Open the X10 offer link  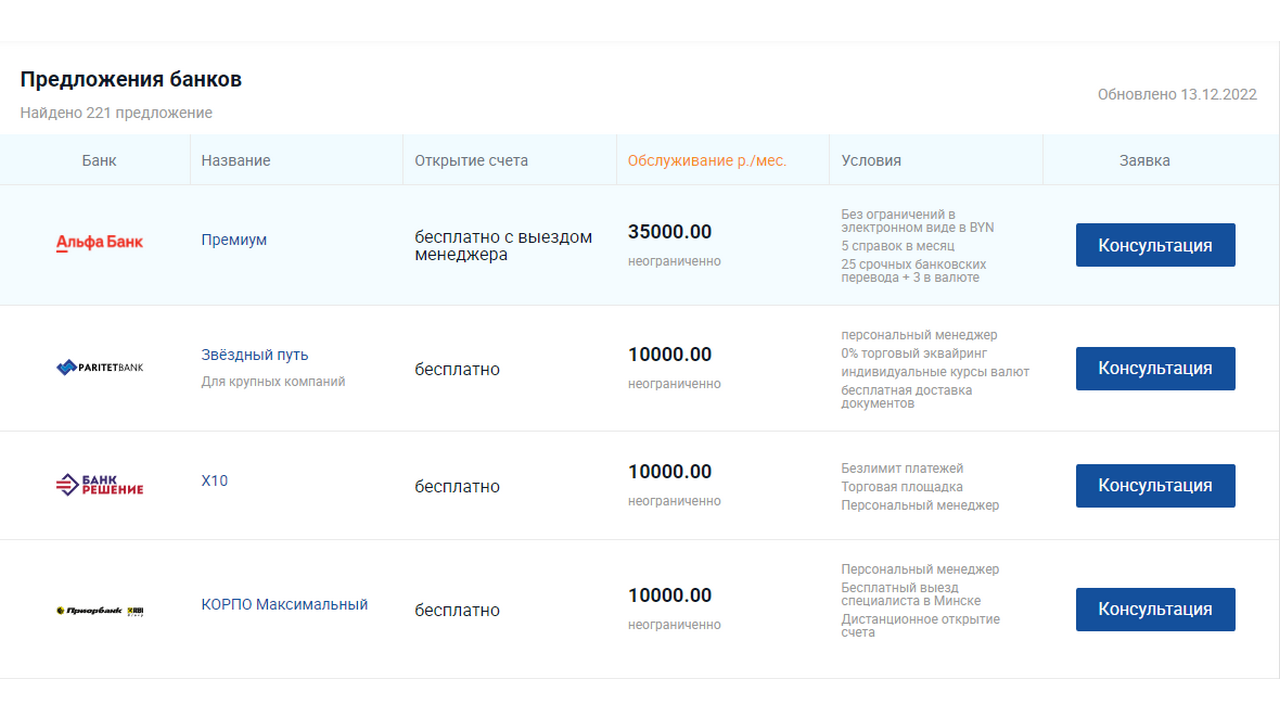click(x=215, y=481)
